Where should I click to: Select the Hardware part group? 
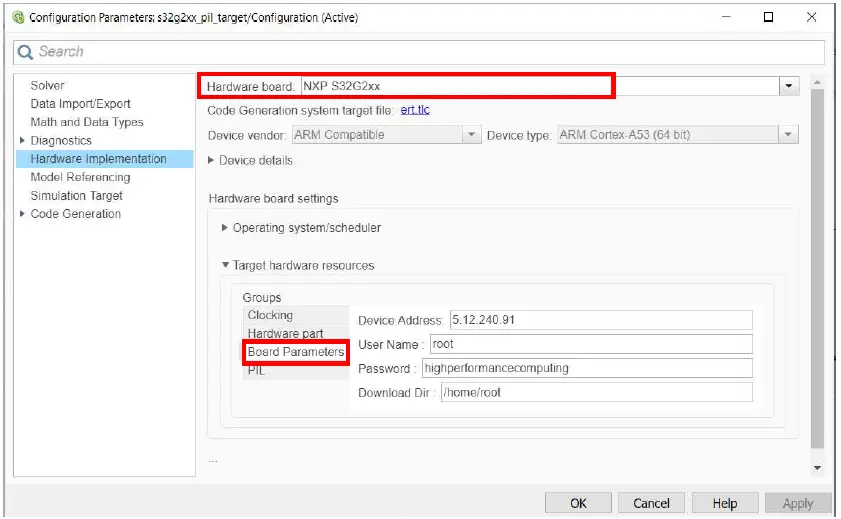click(x=296, y=333)
